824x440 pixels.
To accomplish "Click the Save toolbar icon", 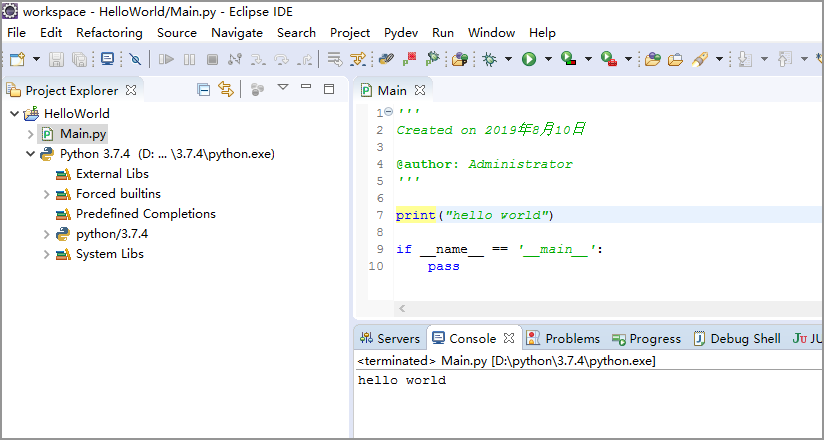I will [56, 59].
